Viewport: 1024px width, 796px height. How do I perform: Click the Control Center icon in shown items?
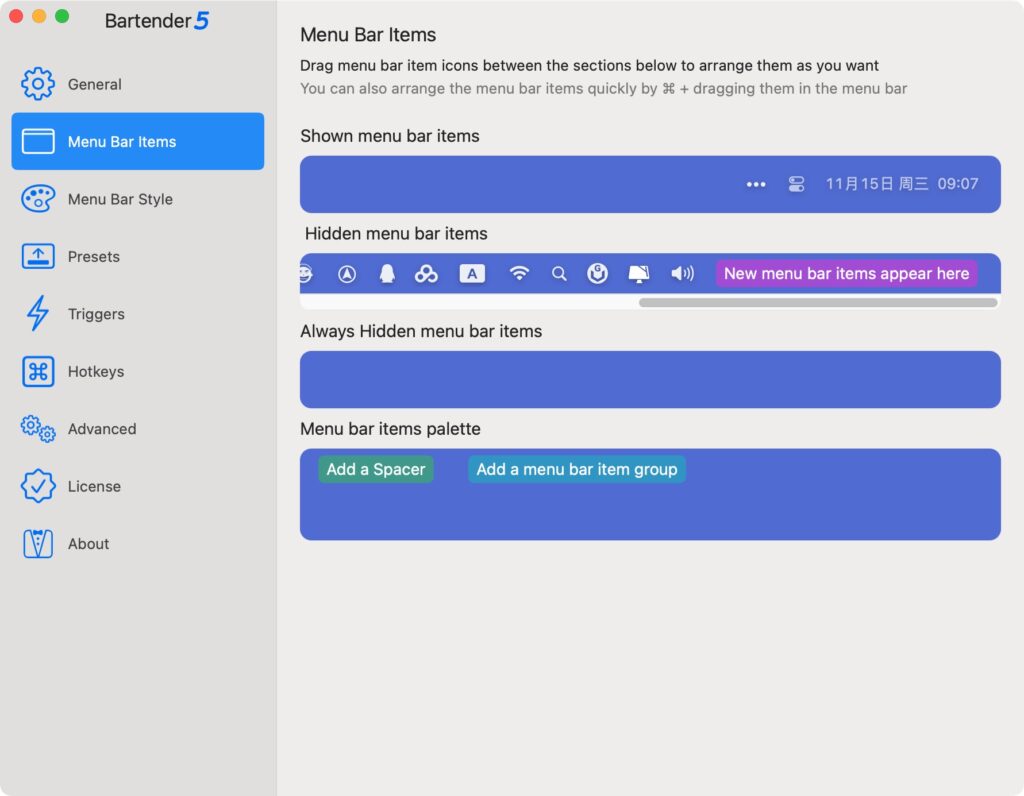tap(797, 184)
